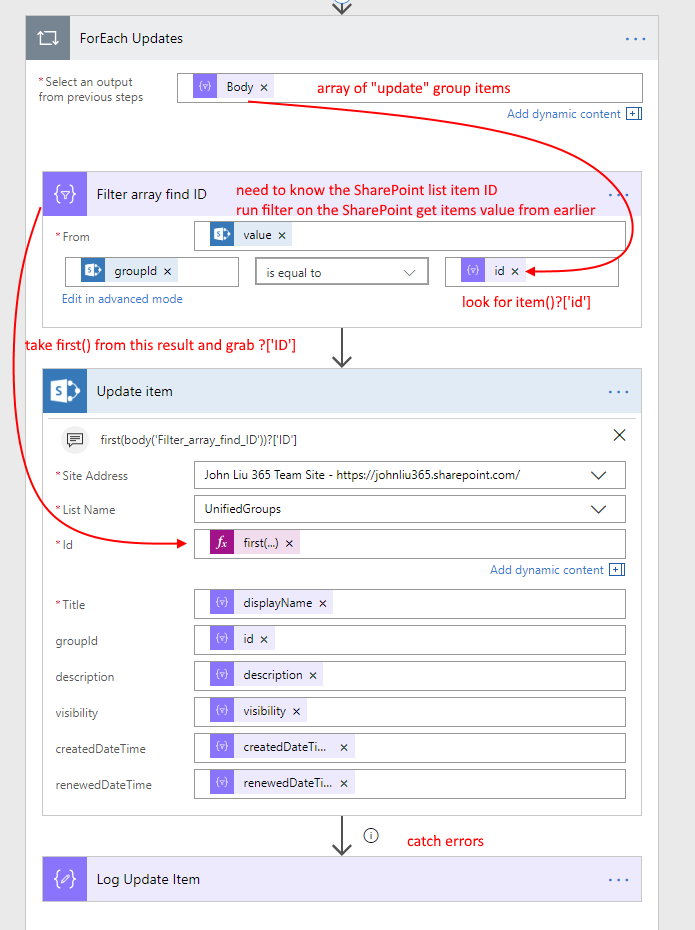Open Update item ellipsis menu
This screenshot has width=695, height=930.
[x=618, y=392]
